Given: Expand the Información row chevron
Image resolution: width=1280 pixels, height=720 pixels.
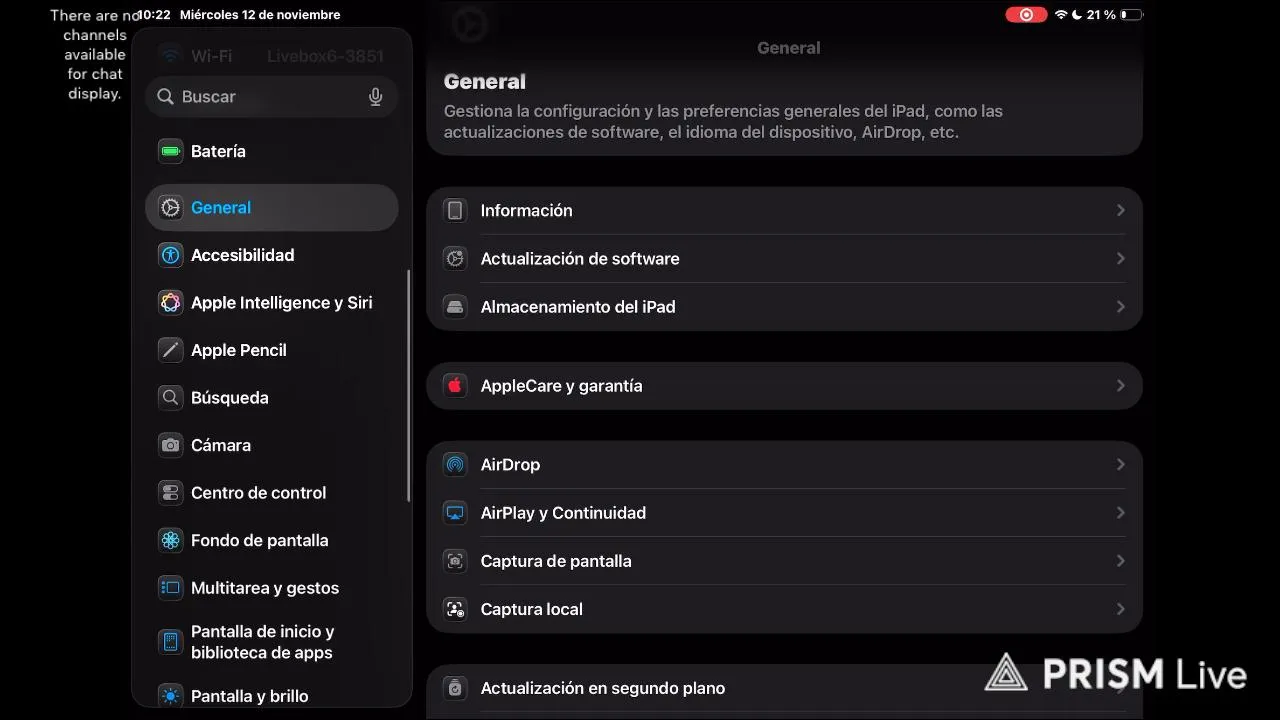Looking at the screenshot, I should [x=1120, y=211].
